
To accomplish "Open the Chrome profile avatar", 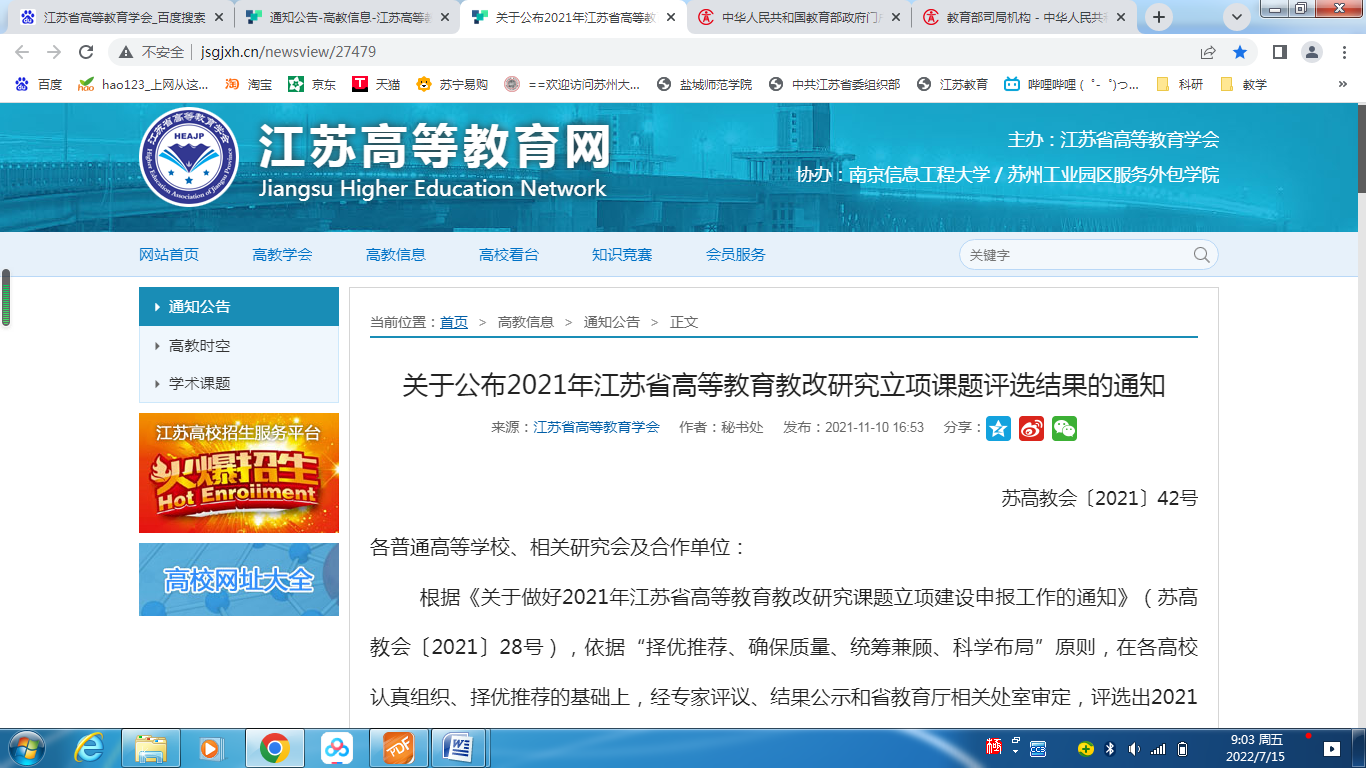I will coord(1311,52).
